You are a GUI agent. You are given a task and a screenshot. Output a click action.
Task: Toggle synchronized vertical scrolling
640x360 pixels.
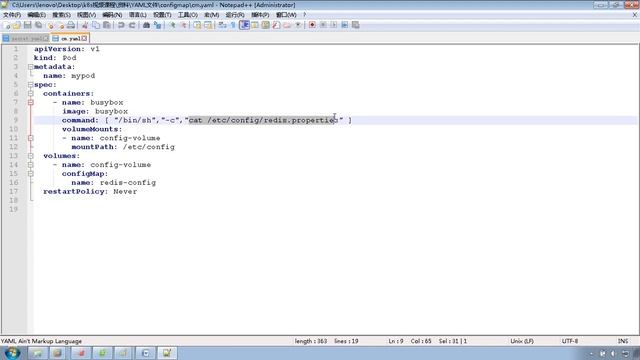click(197, 25)
